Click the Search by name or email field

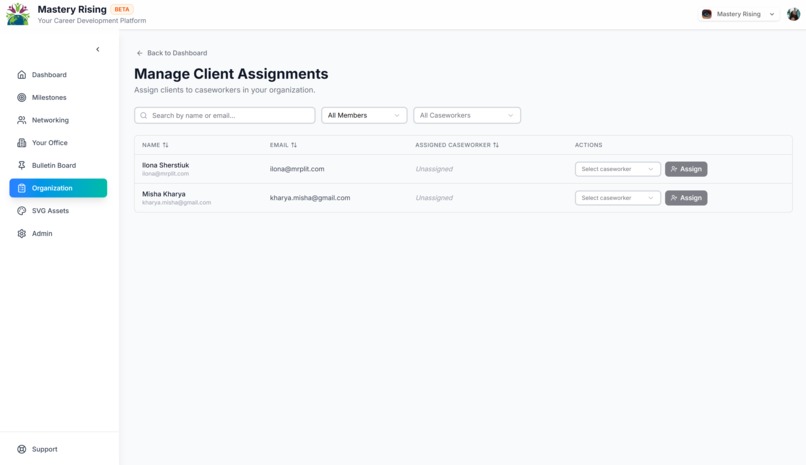pyautogui.click(x=225, y=115)
